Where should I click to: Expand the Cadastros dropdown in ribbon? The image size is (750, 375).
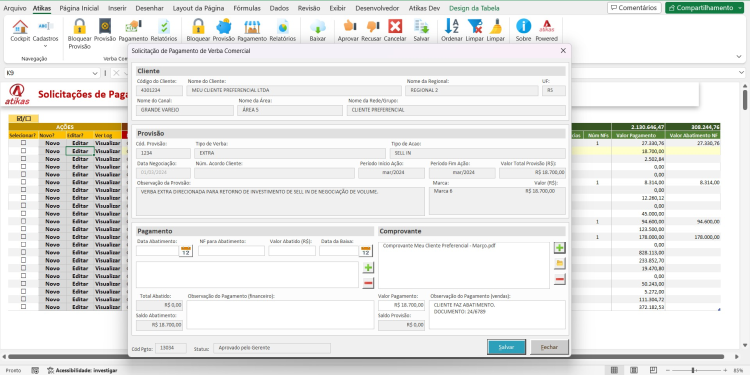(x=45, y=46)
